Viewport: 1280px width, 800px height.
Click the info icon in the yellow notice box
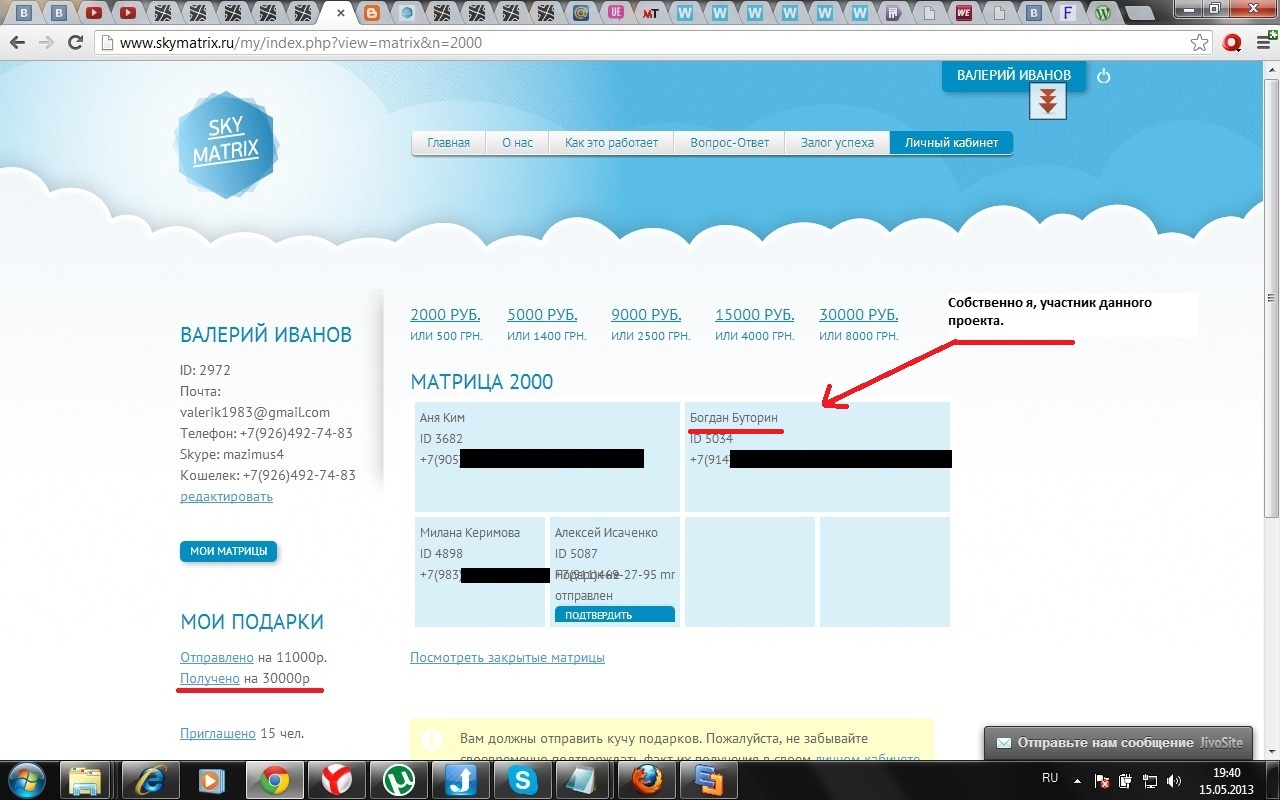click(x=432, y=740)
